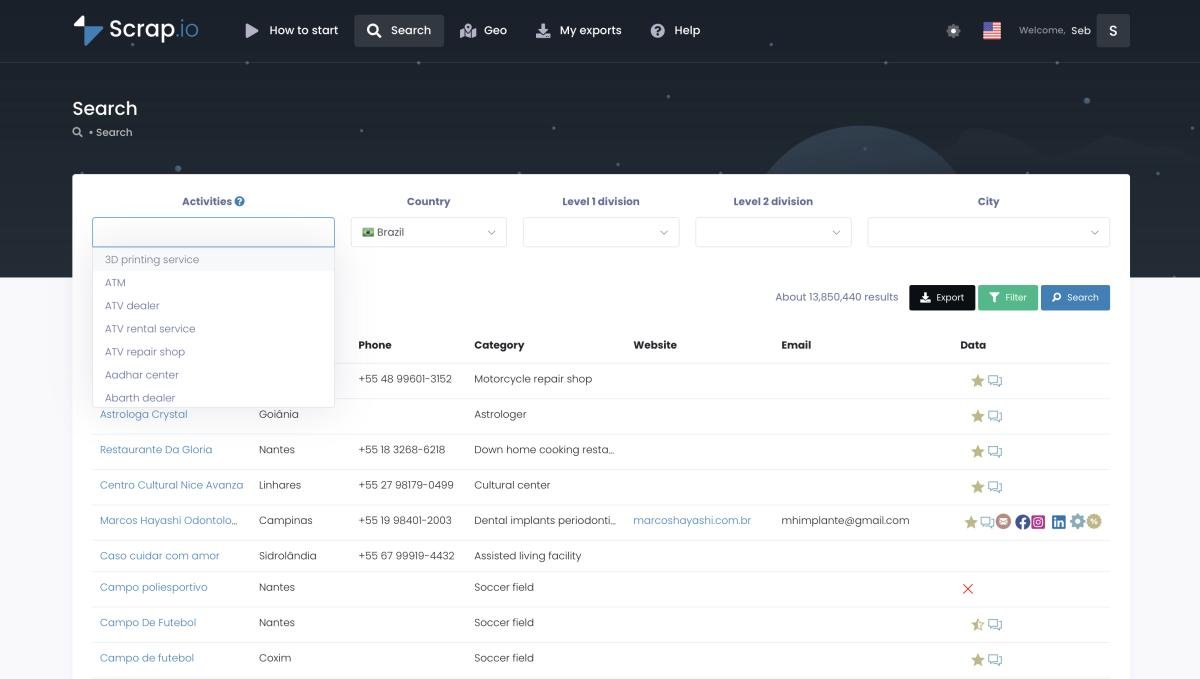Open the marcoshayashi.com.br website link
Viewport: 1200px width, 679px height.
tap(692, 520)
